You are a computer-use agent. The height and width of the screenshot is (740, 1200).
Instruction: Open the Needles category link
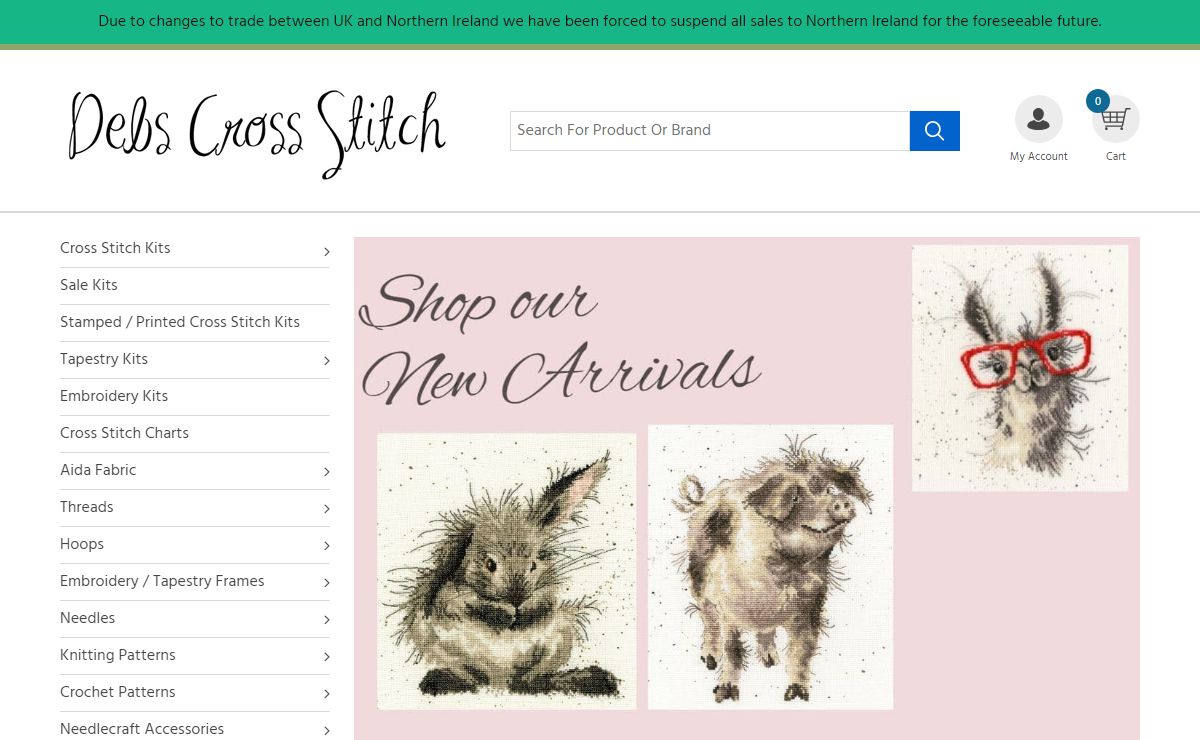coord(88,618)
